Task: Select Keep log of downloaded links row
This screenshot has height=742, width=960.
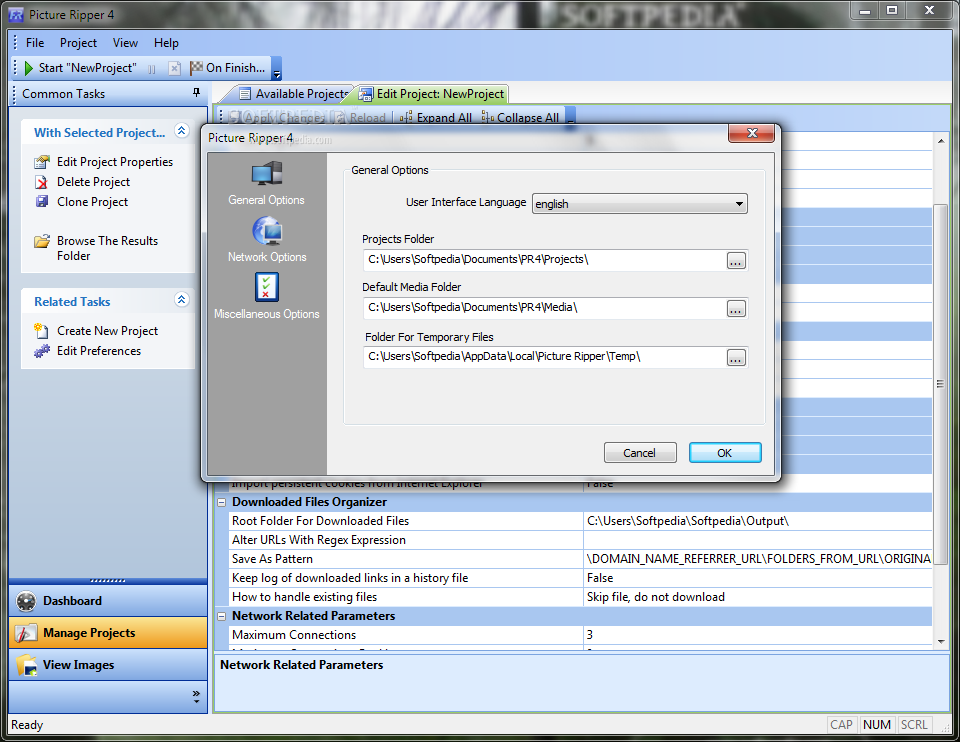Action: [x=580, y=578]
